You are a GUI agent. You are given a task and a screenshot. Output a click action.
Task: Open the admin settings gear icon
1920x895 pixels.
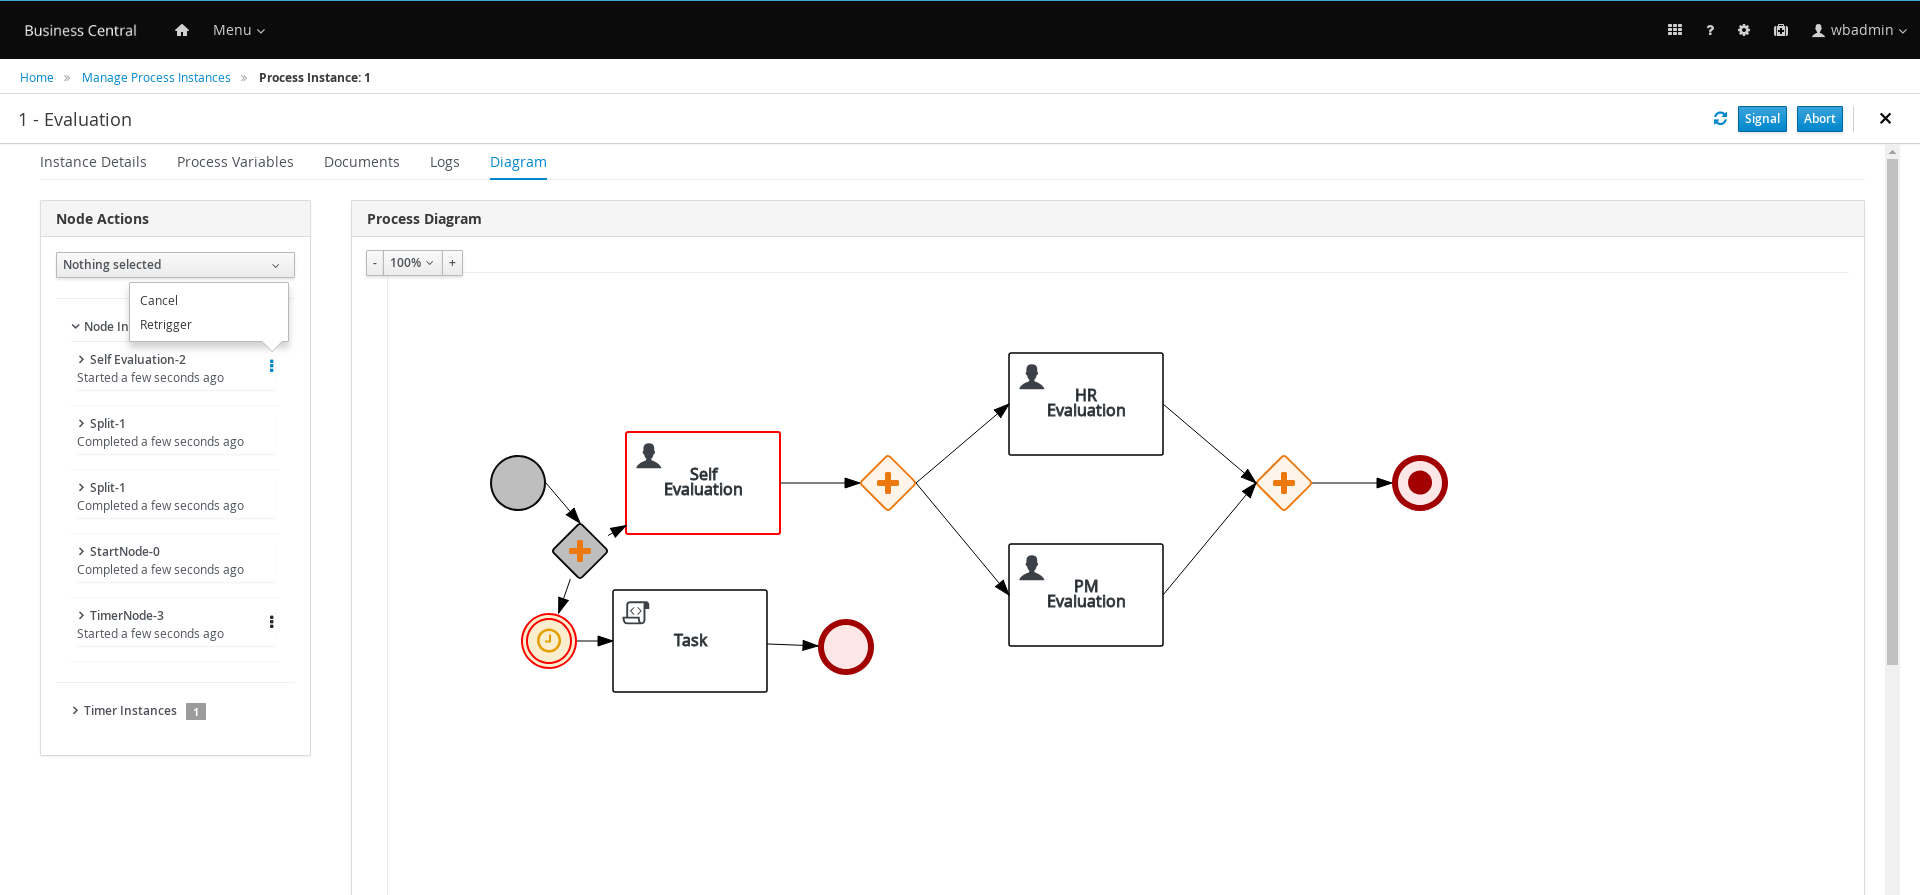point(1744,30)
